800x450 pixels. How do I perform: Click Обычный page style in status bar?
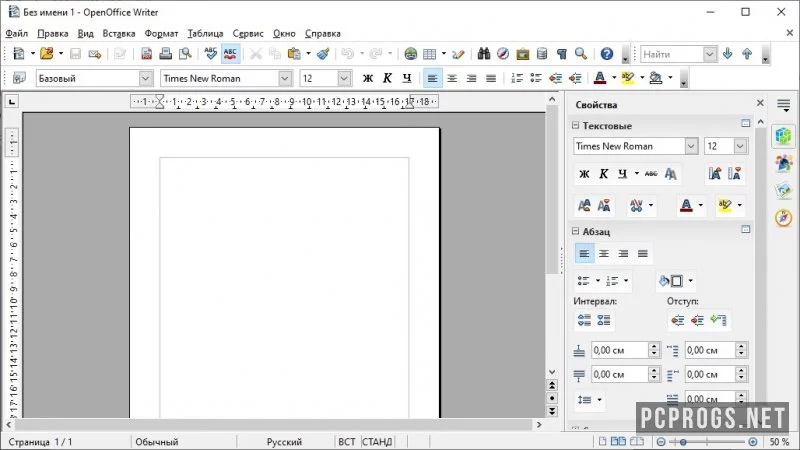(x=157, y=442)
